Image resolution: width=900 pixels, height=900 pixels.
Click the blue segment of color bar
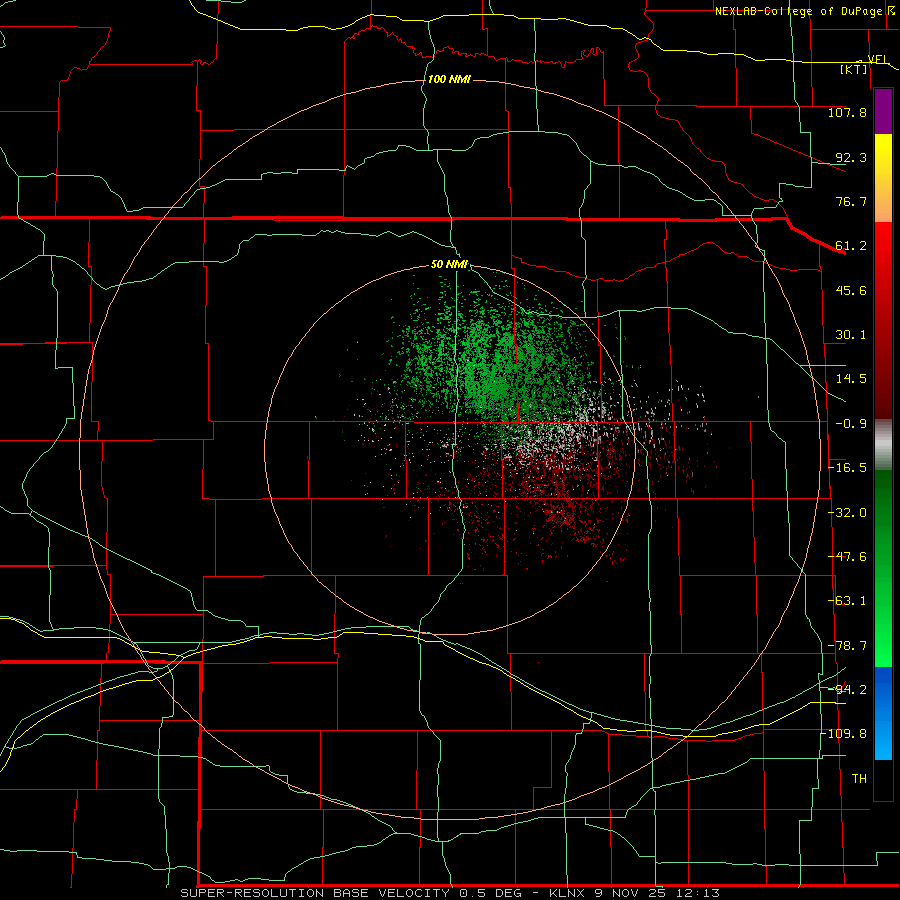coord(883,713)
